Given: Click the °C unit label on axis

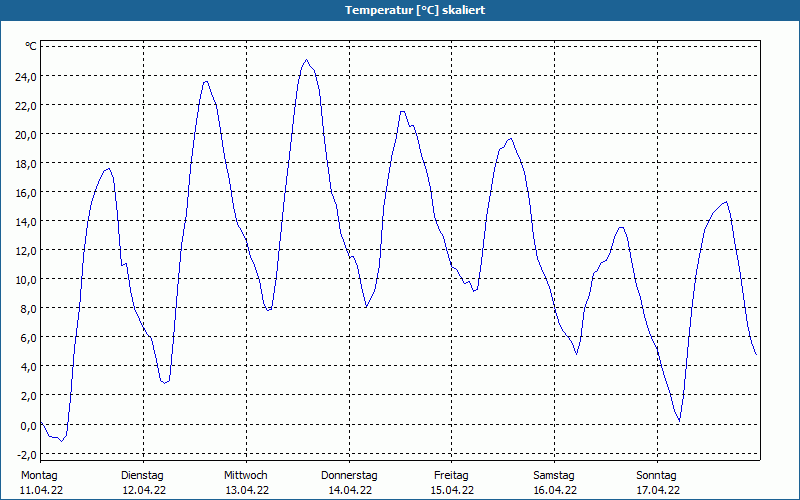Looking at the screenshot, I should point(31,46).
